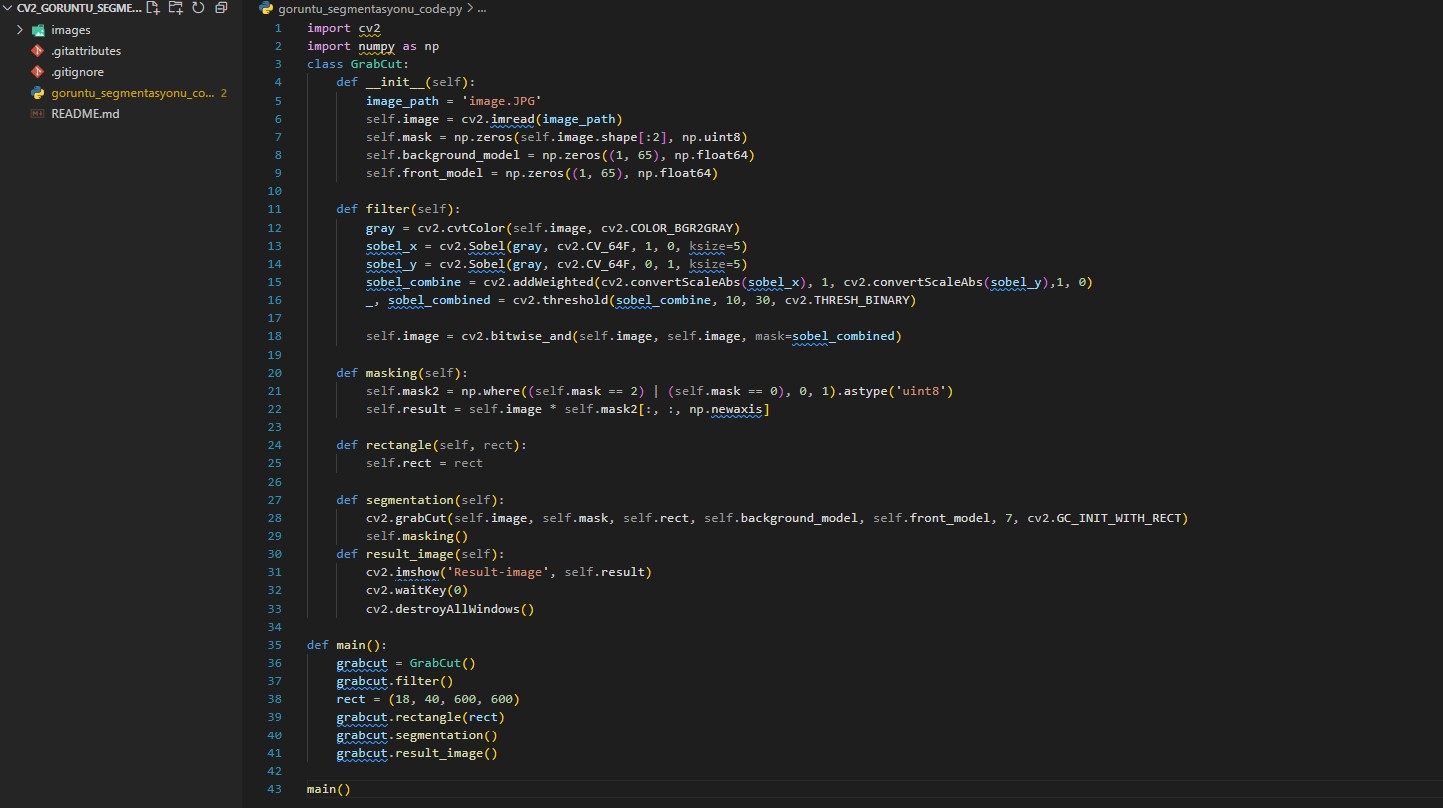Click the self.background_model assignment line
The image size is (1443, 808).
[560, 155]
